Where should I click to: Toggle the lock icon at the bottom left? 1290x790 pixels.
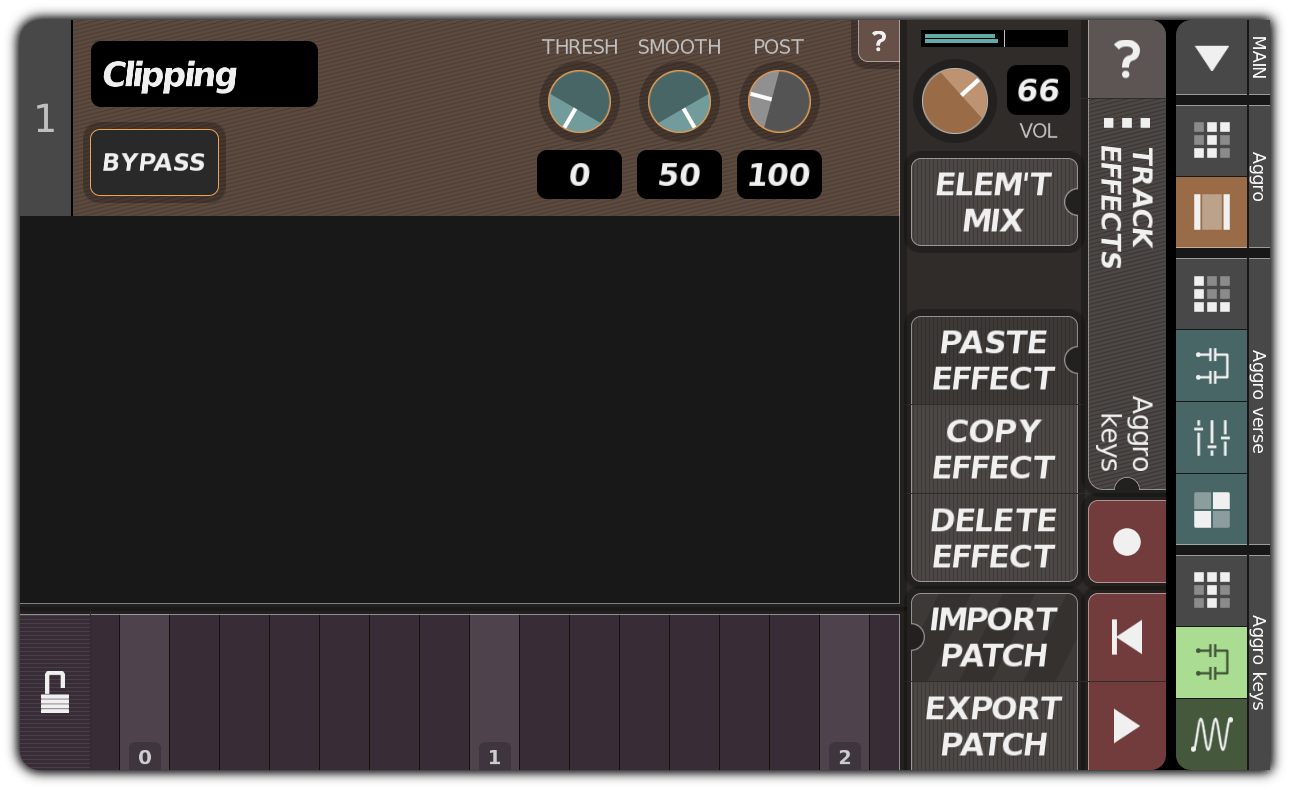[x=55, y=692]
